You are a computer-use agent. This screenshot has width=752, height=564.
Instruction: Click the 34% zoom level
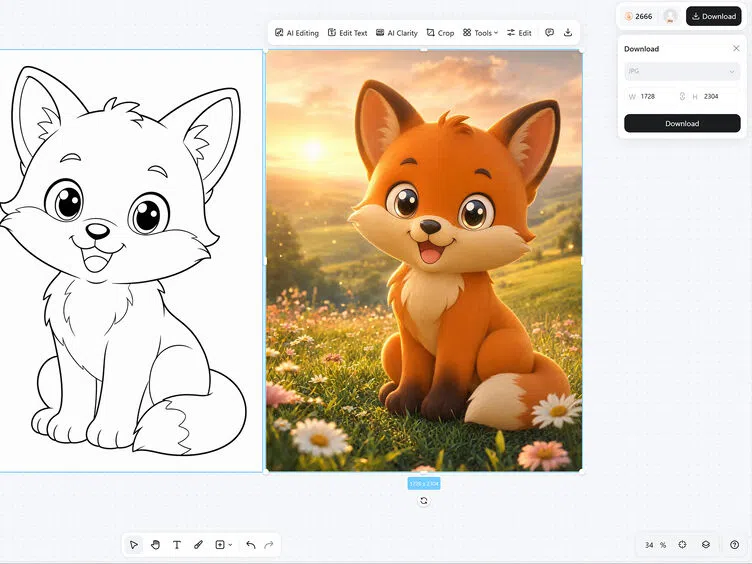click(x=655, y=545)
